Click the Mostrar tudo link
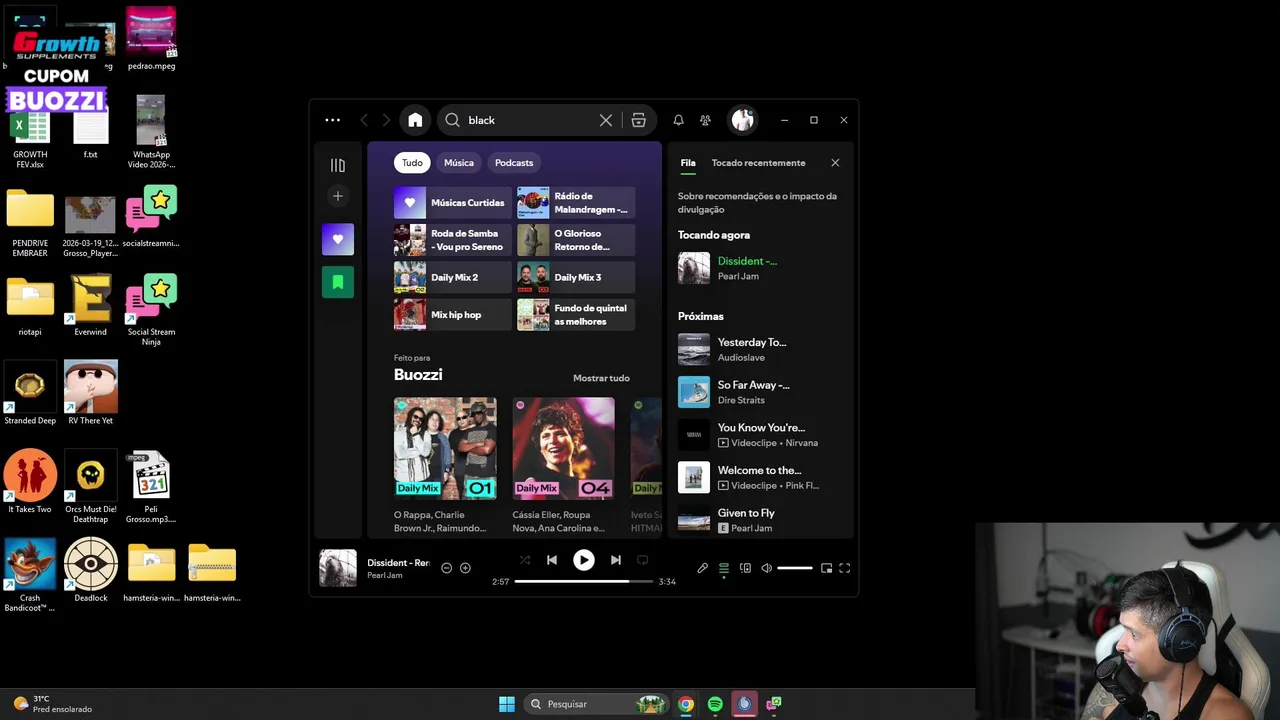 click(601, 378)
